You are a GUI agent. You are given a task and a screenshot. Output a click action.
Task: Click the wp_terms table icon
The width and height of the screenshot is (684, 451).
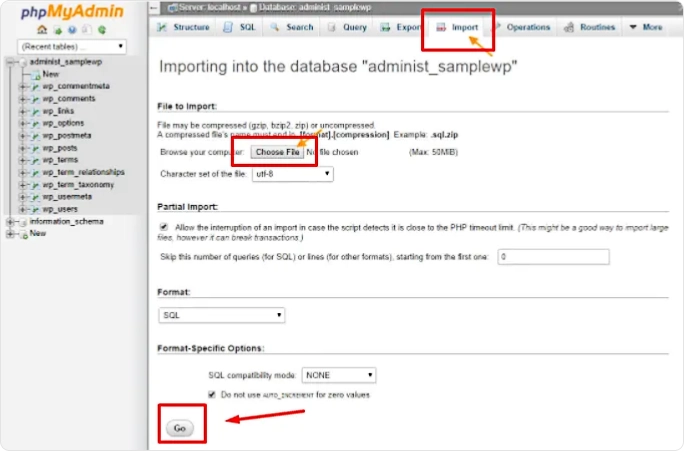(x=35, y=160)
